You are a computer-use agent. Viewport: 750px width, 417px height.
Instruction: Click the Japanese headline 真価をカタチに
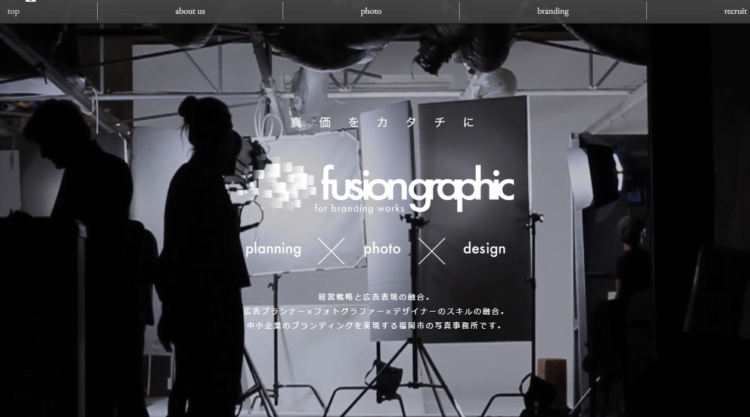(382, 122)
